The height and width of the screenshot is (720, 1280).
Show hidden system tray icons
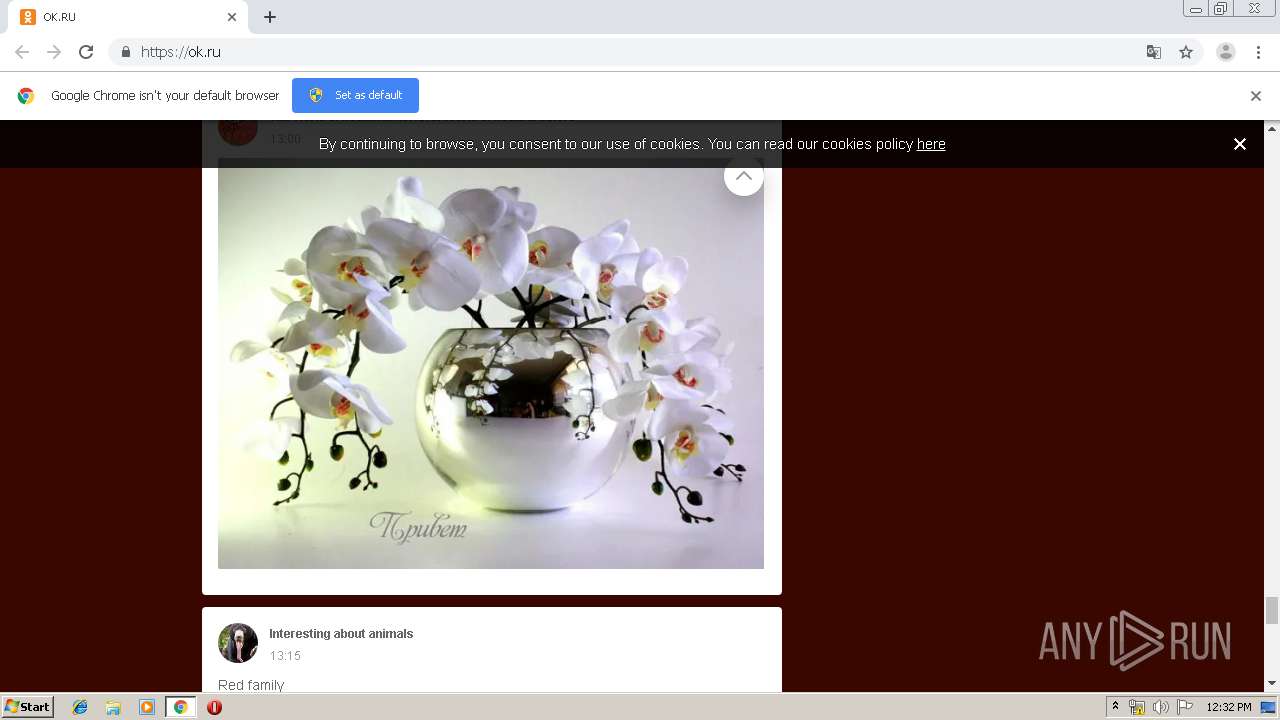tap(1115, 707)
